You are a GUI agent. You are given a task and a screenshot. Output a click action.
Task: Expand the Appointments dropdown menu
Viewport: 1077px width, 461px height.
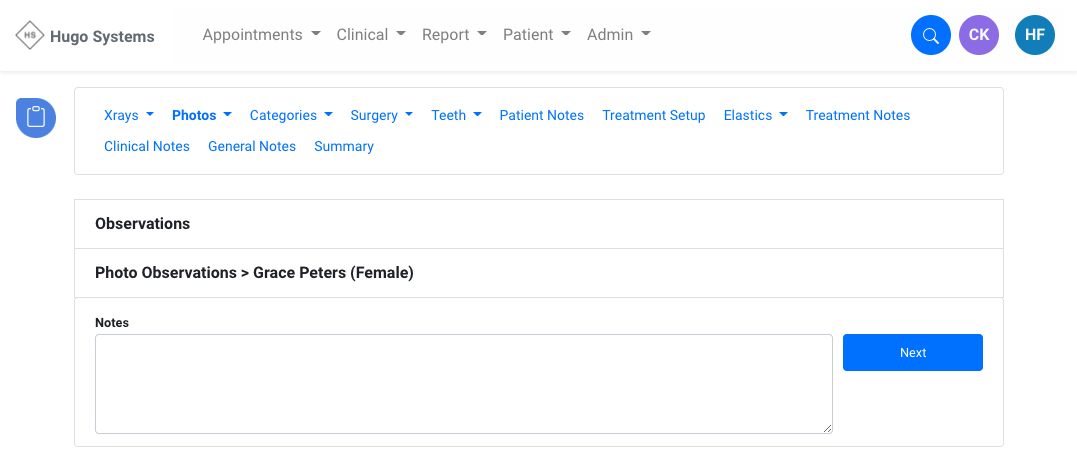(x=261, y=35)
